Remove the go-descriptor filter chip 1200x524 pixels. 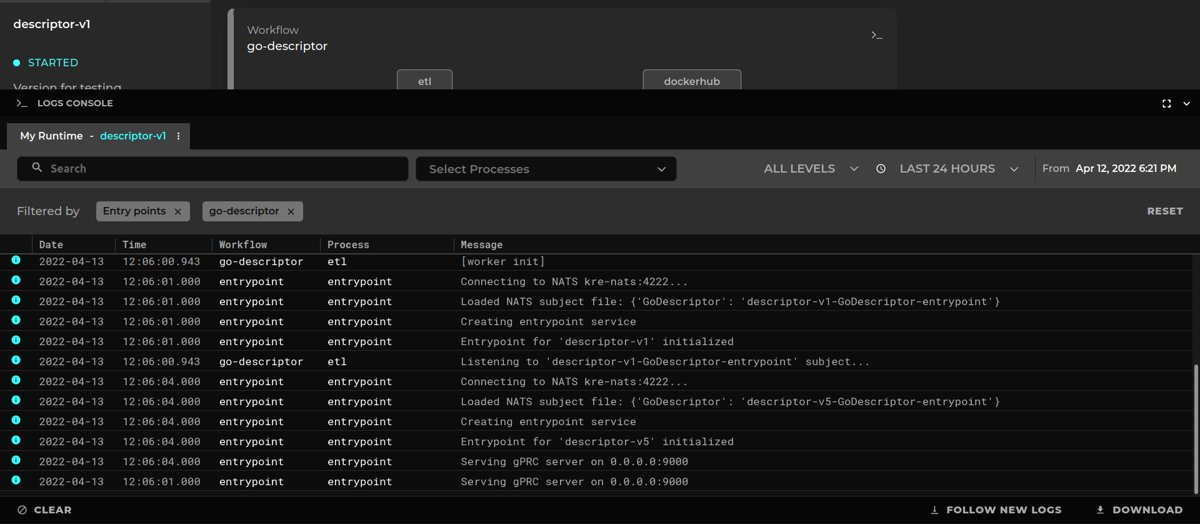click(291, 212)
